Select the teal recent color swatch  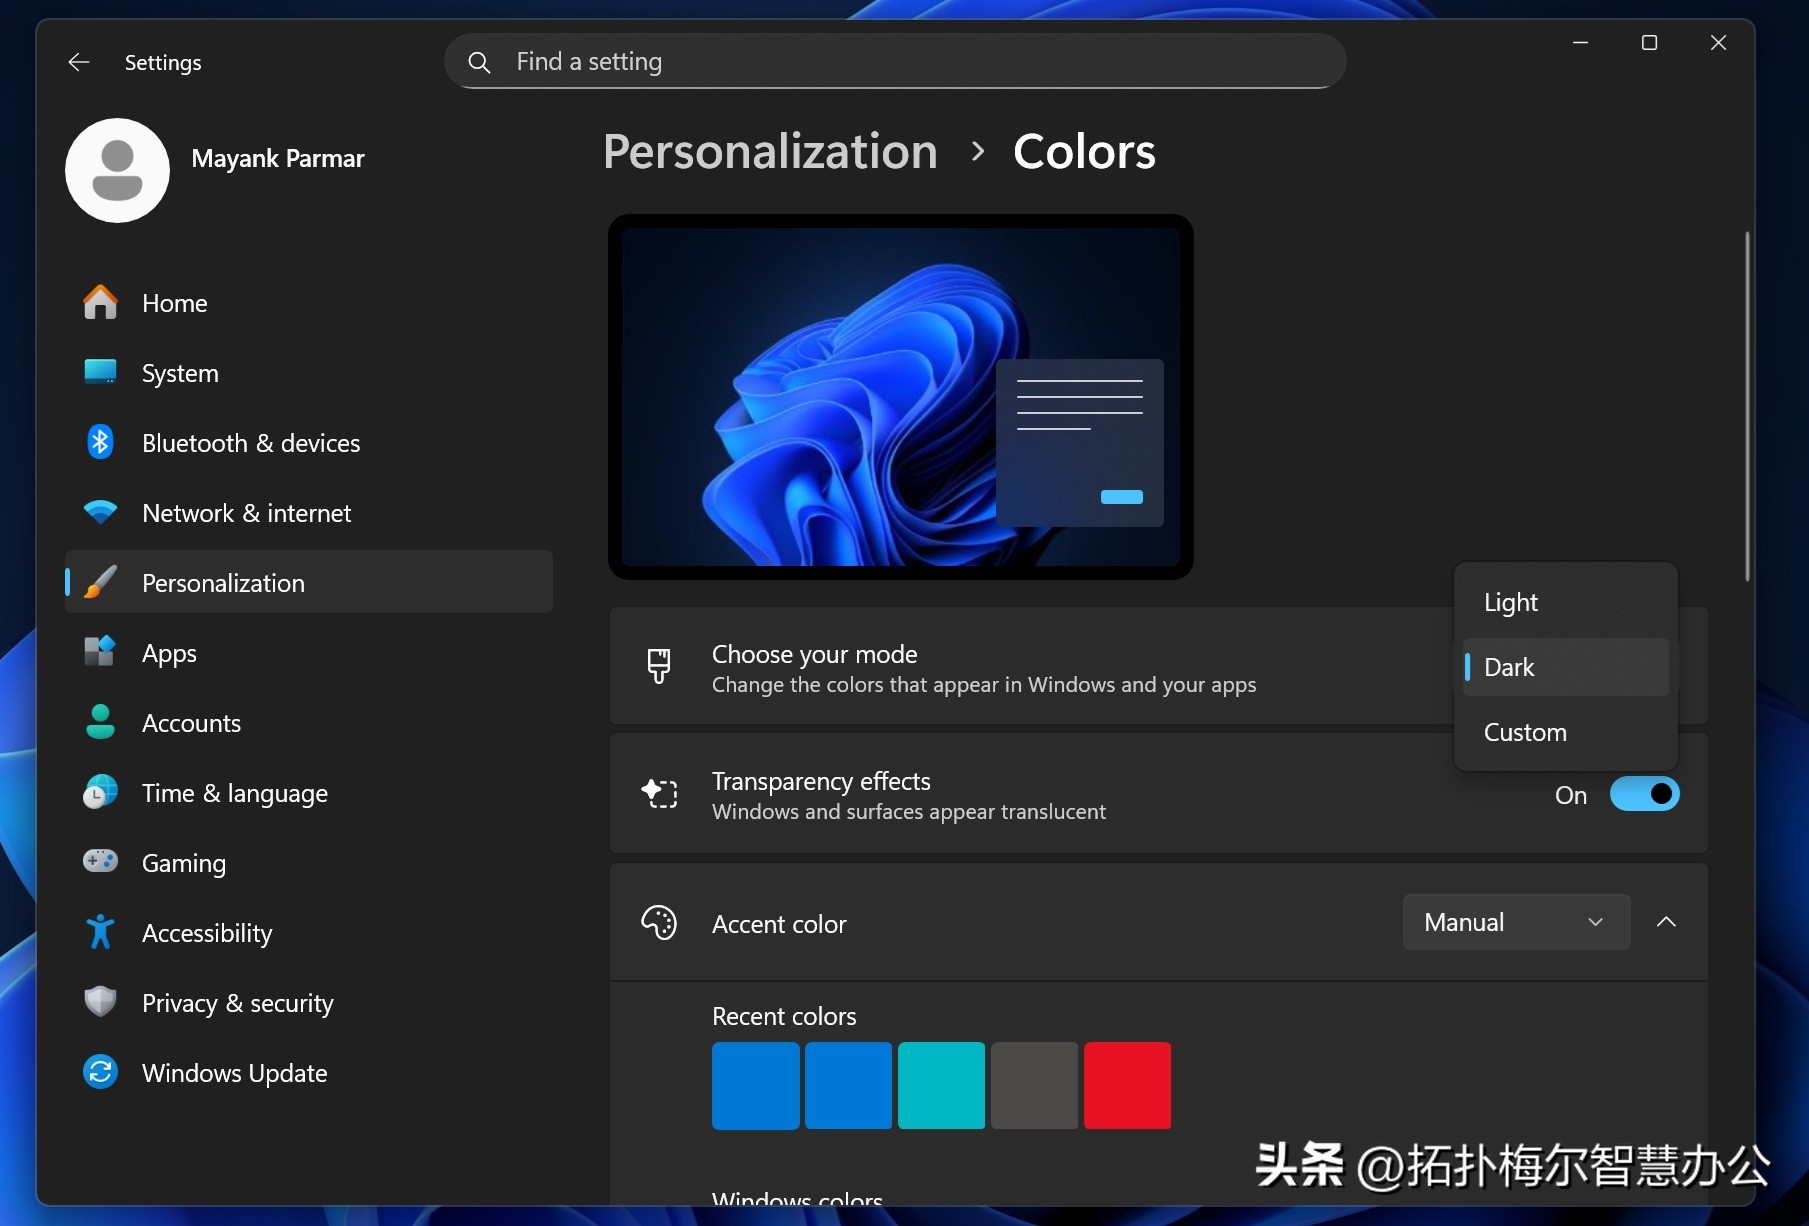941,1086
